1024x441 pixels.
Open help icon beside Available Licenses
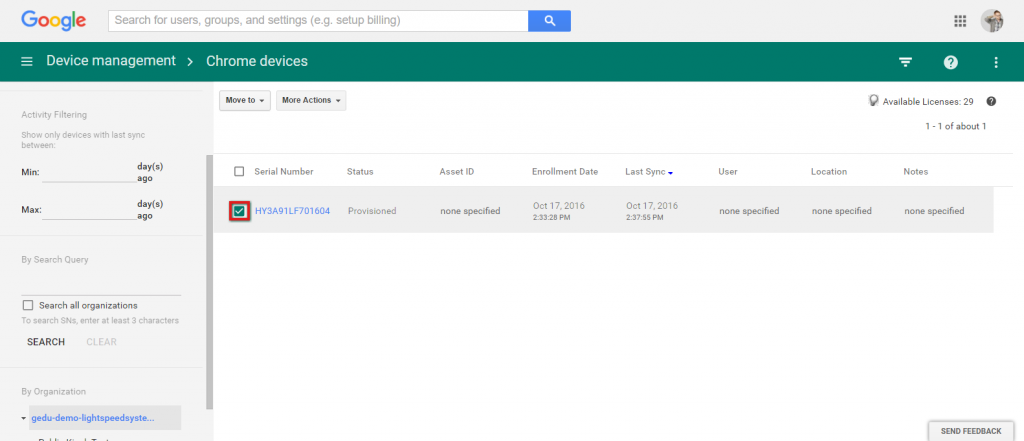click(x=991, y=101)
